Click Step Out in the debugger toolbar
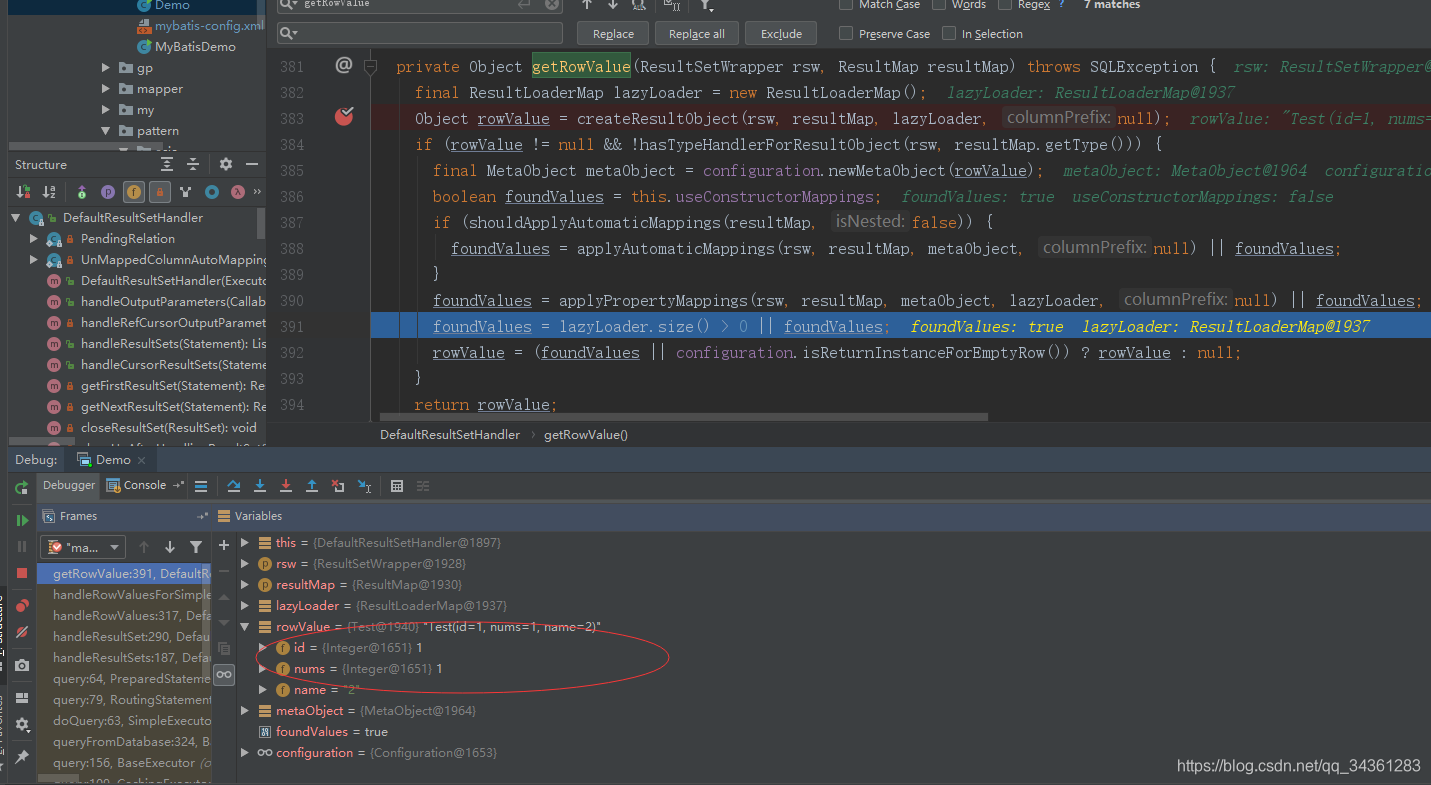The image size is (1431, 785). coord(312,486)
